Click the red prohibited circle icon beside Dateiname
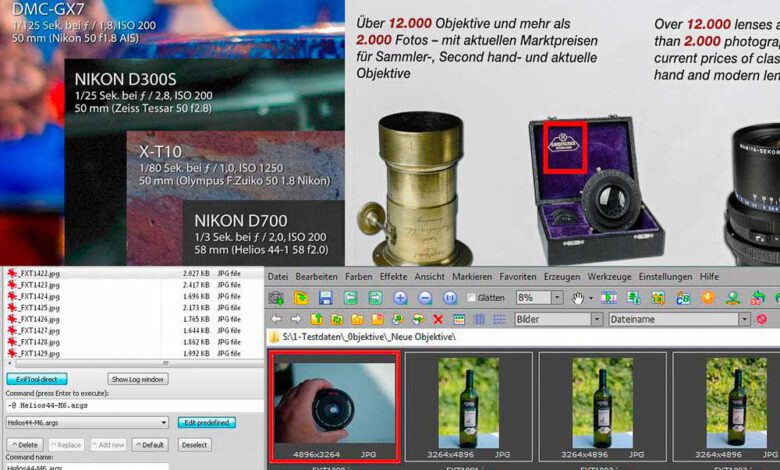 pos(762,319)
